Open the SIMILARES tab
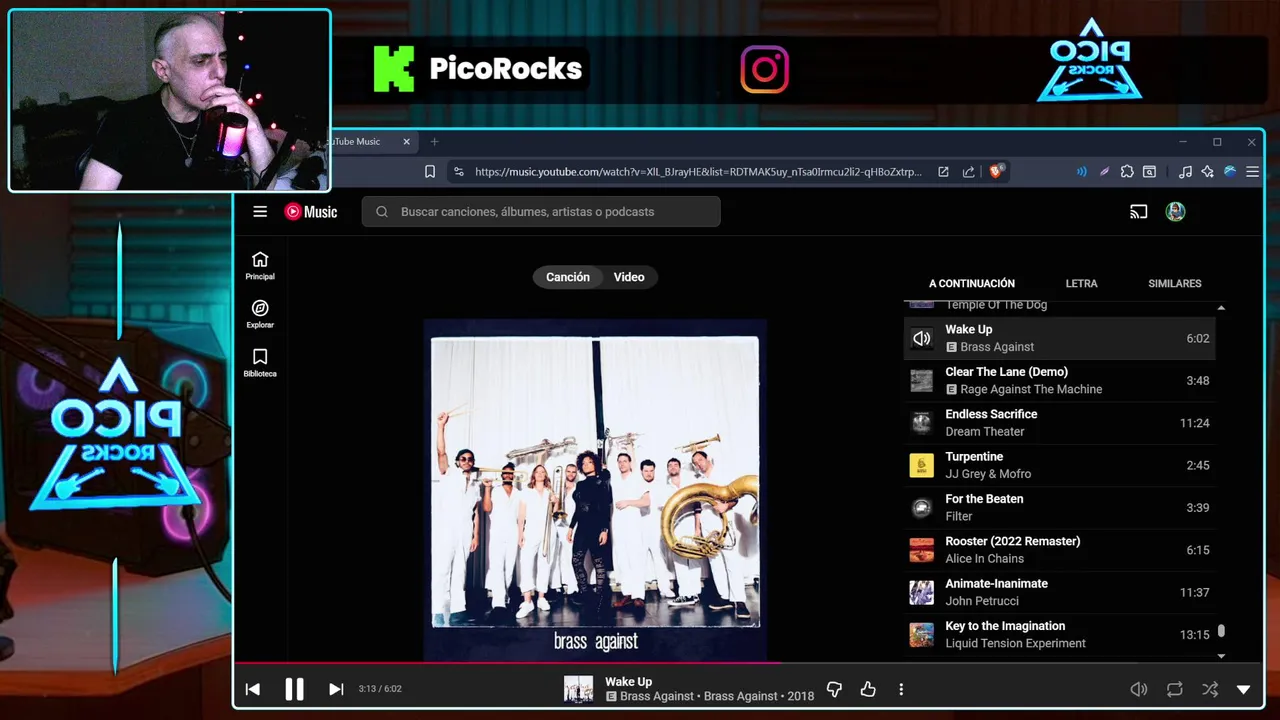The image size is (1280, 720). pyautogui.click(x=1175, y=283)
